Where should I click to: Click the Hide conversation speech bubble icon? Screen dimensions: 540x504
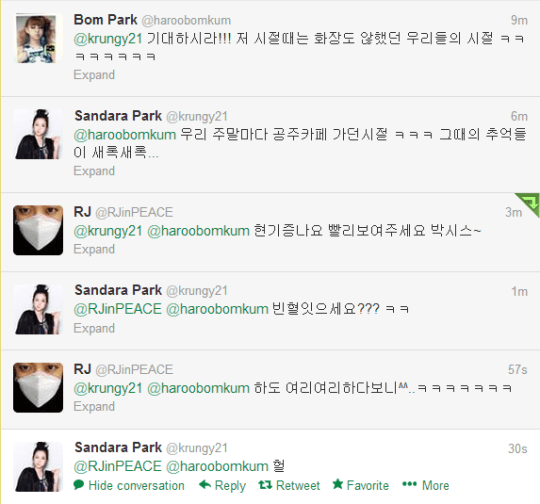point(79,484)
